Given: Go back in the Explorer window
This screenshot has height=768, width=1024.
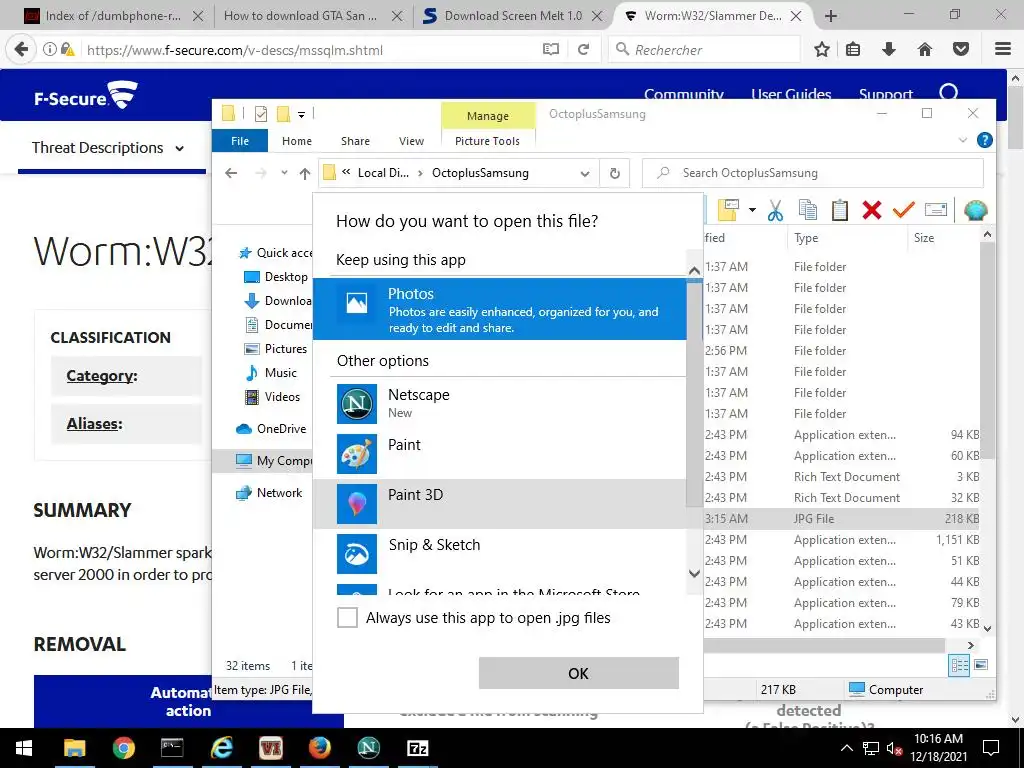Looking at the screenshot, I should coord(231,173).
